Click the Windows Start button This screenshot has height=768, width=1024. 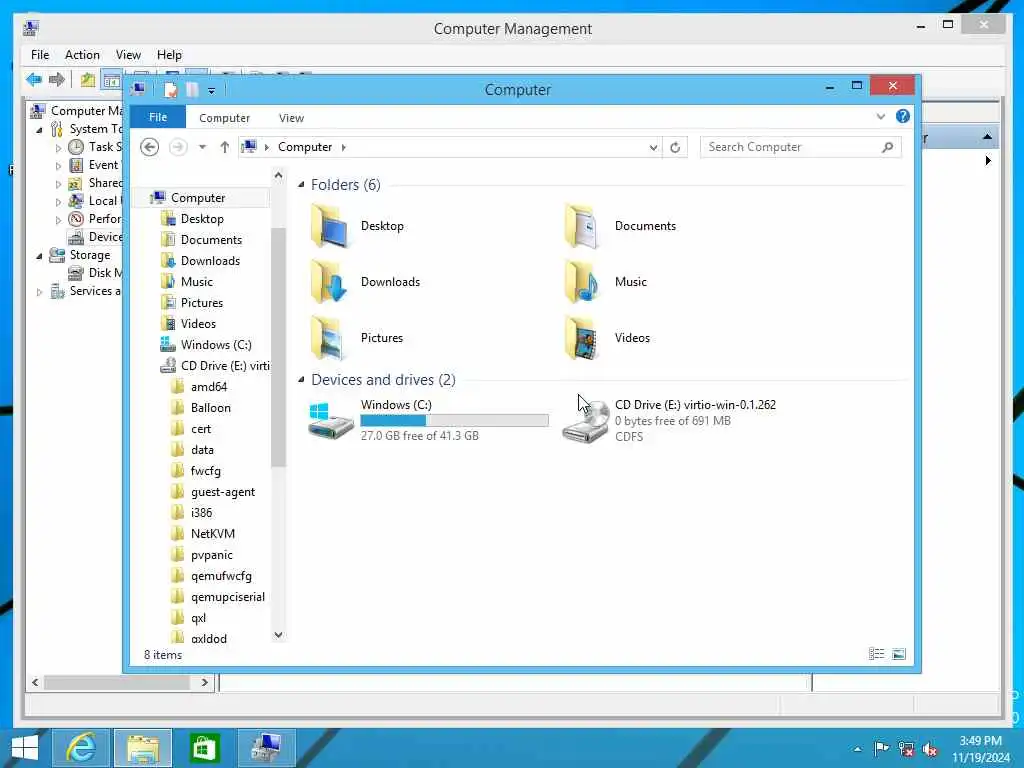click(25, 748)
